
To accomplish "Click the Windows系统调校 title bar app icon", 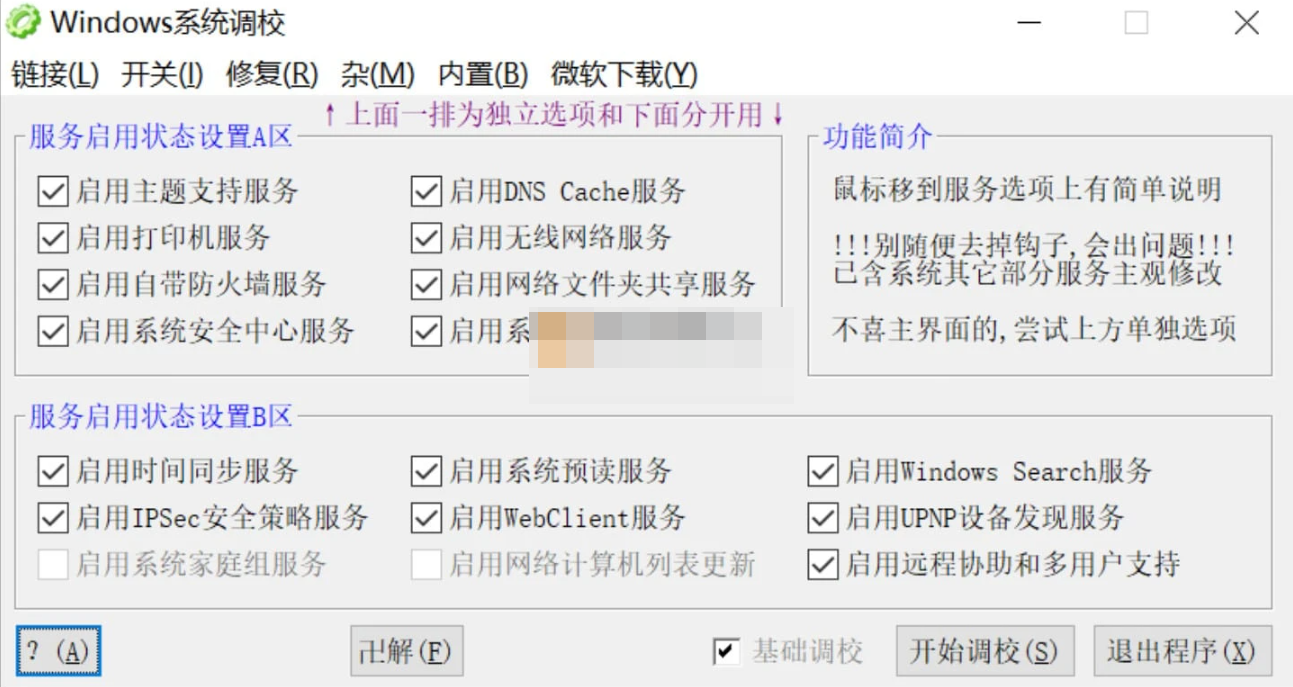I will tap(21, 20).
